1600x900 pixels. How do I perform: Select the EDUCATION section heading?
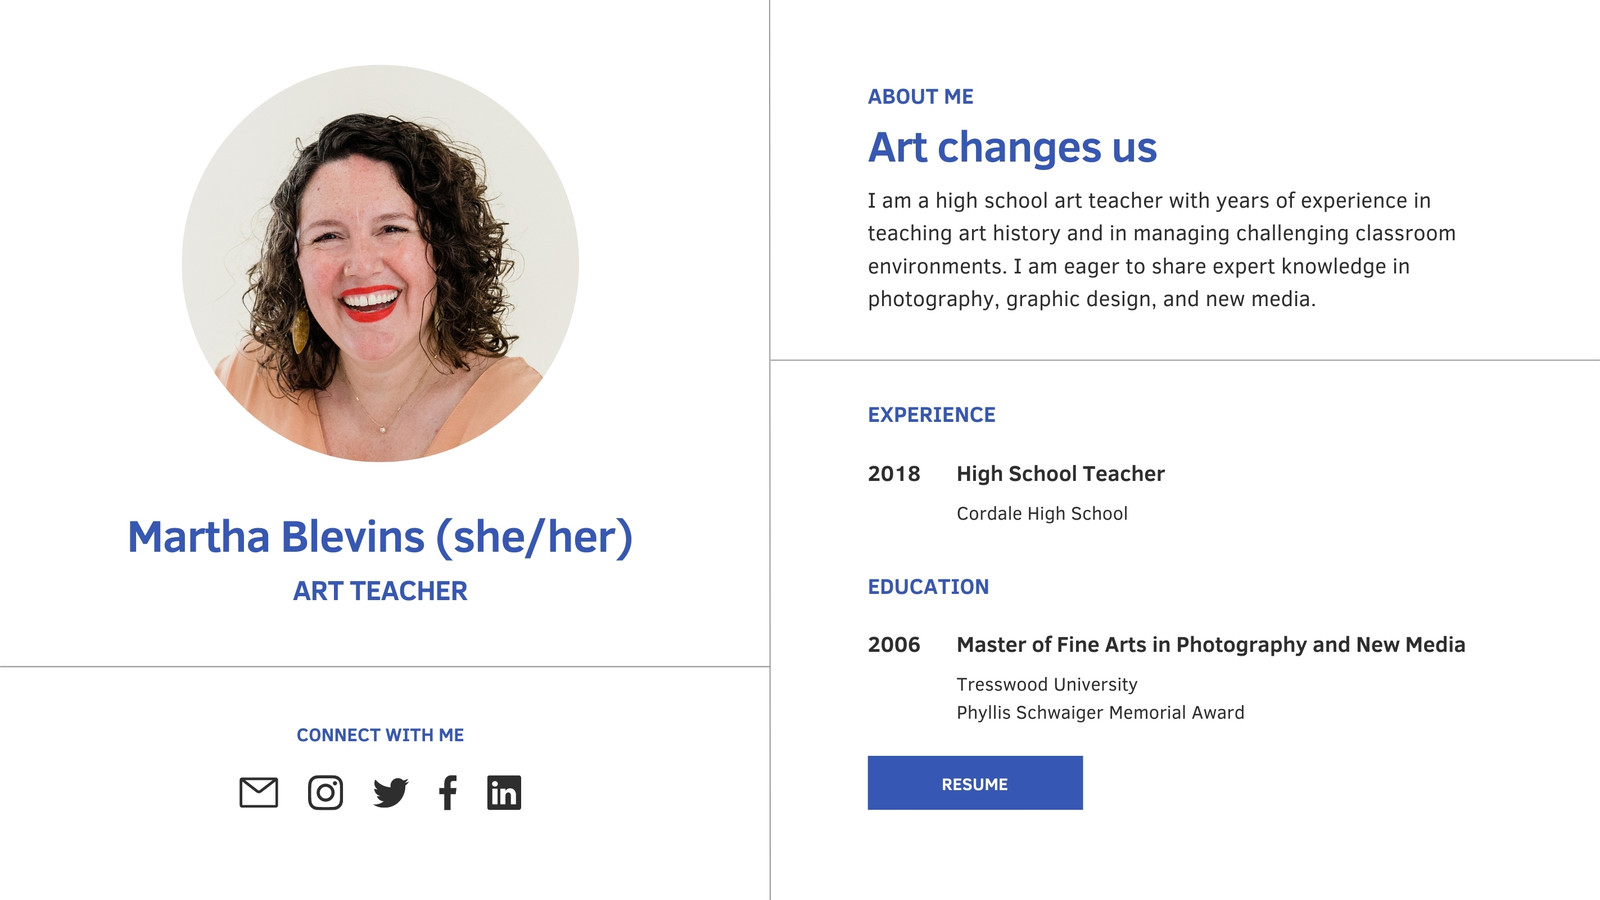coord(928,587)
